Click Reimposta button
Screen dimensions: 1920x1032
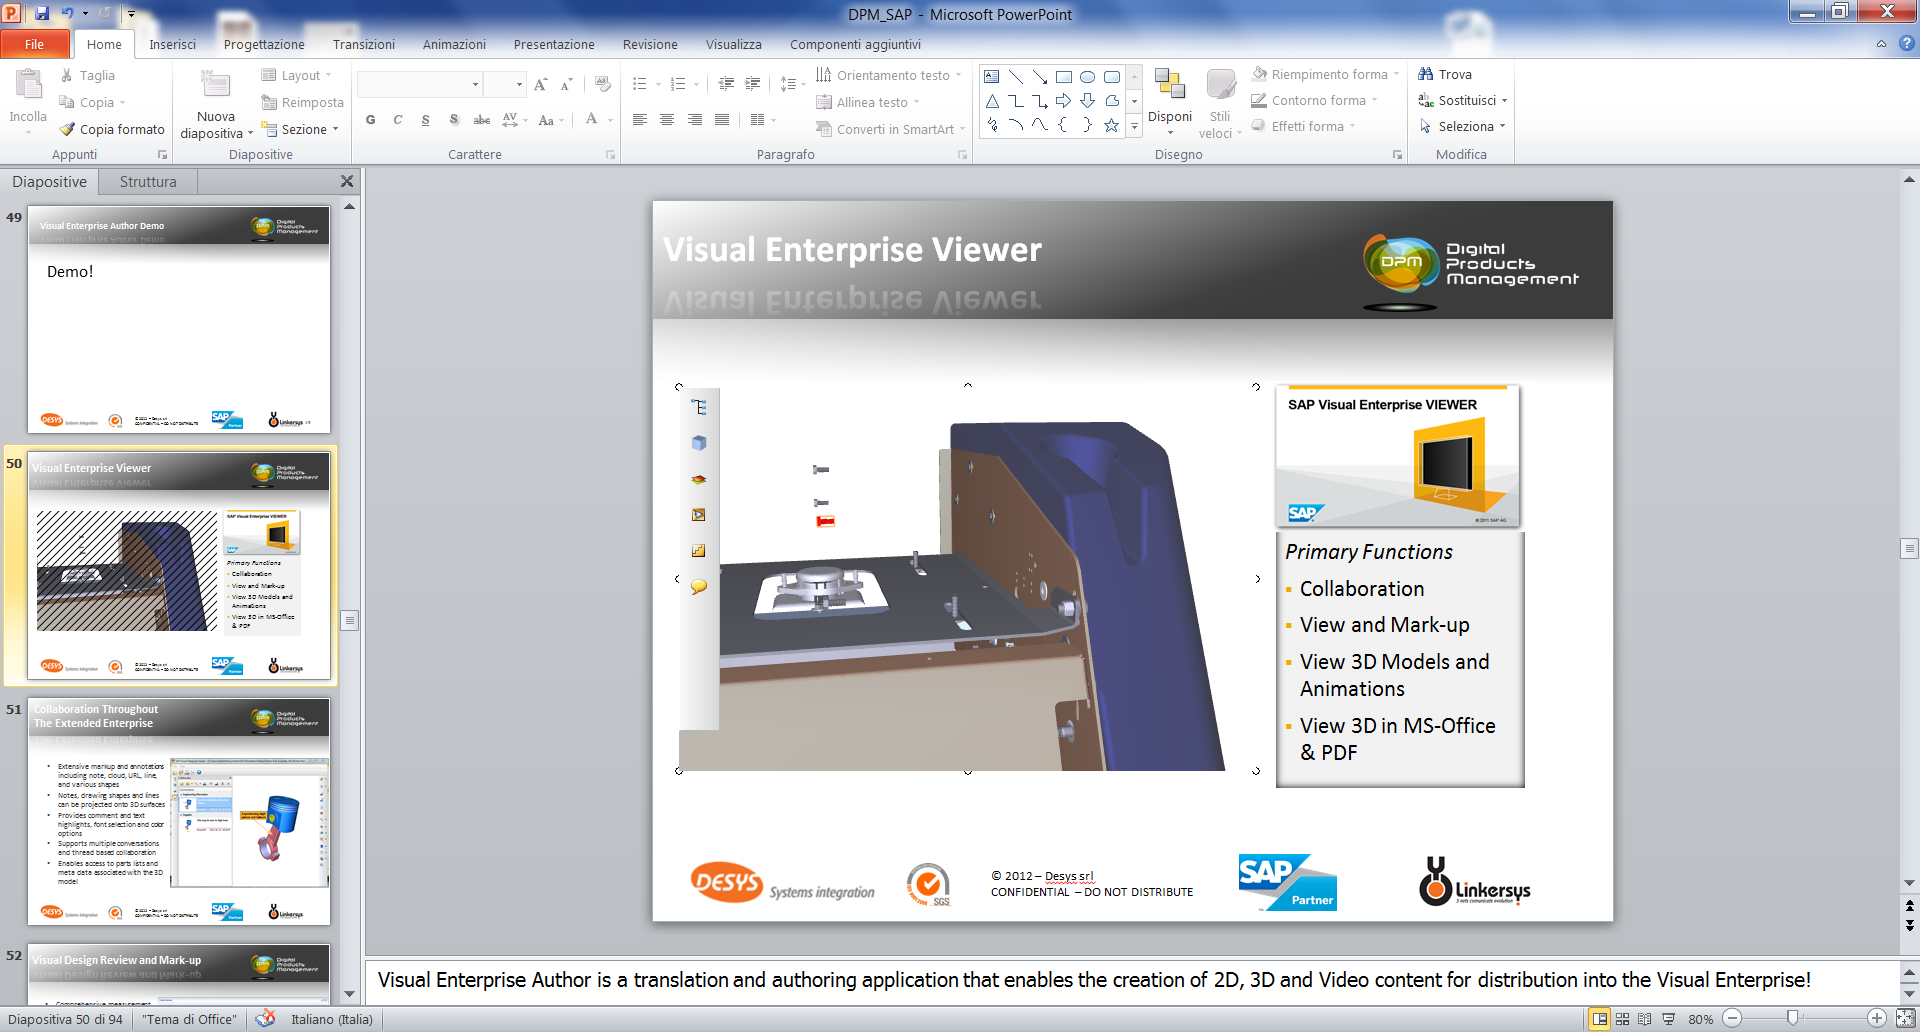[302, 102]
